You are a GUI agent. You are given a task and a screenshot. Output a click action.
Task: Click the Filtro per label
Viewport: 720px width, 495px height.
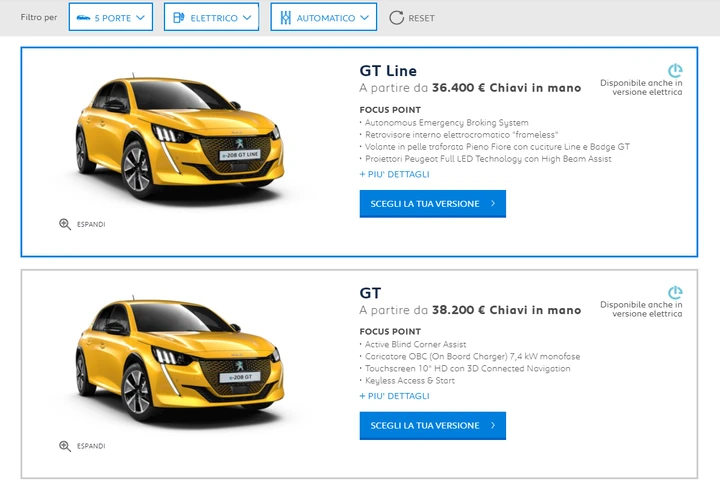[x=39, y=17]
